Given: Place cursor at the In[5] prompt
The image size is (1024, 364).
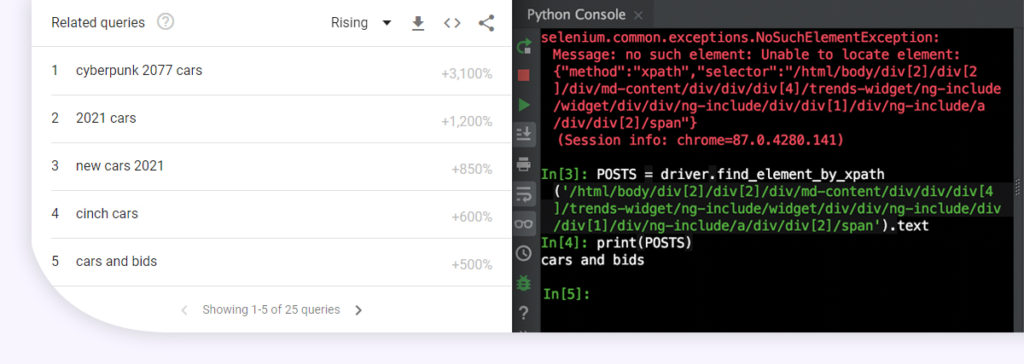Looking at the screenshot, I should pos(567,294).
